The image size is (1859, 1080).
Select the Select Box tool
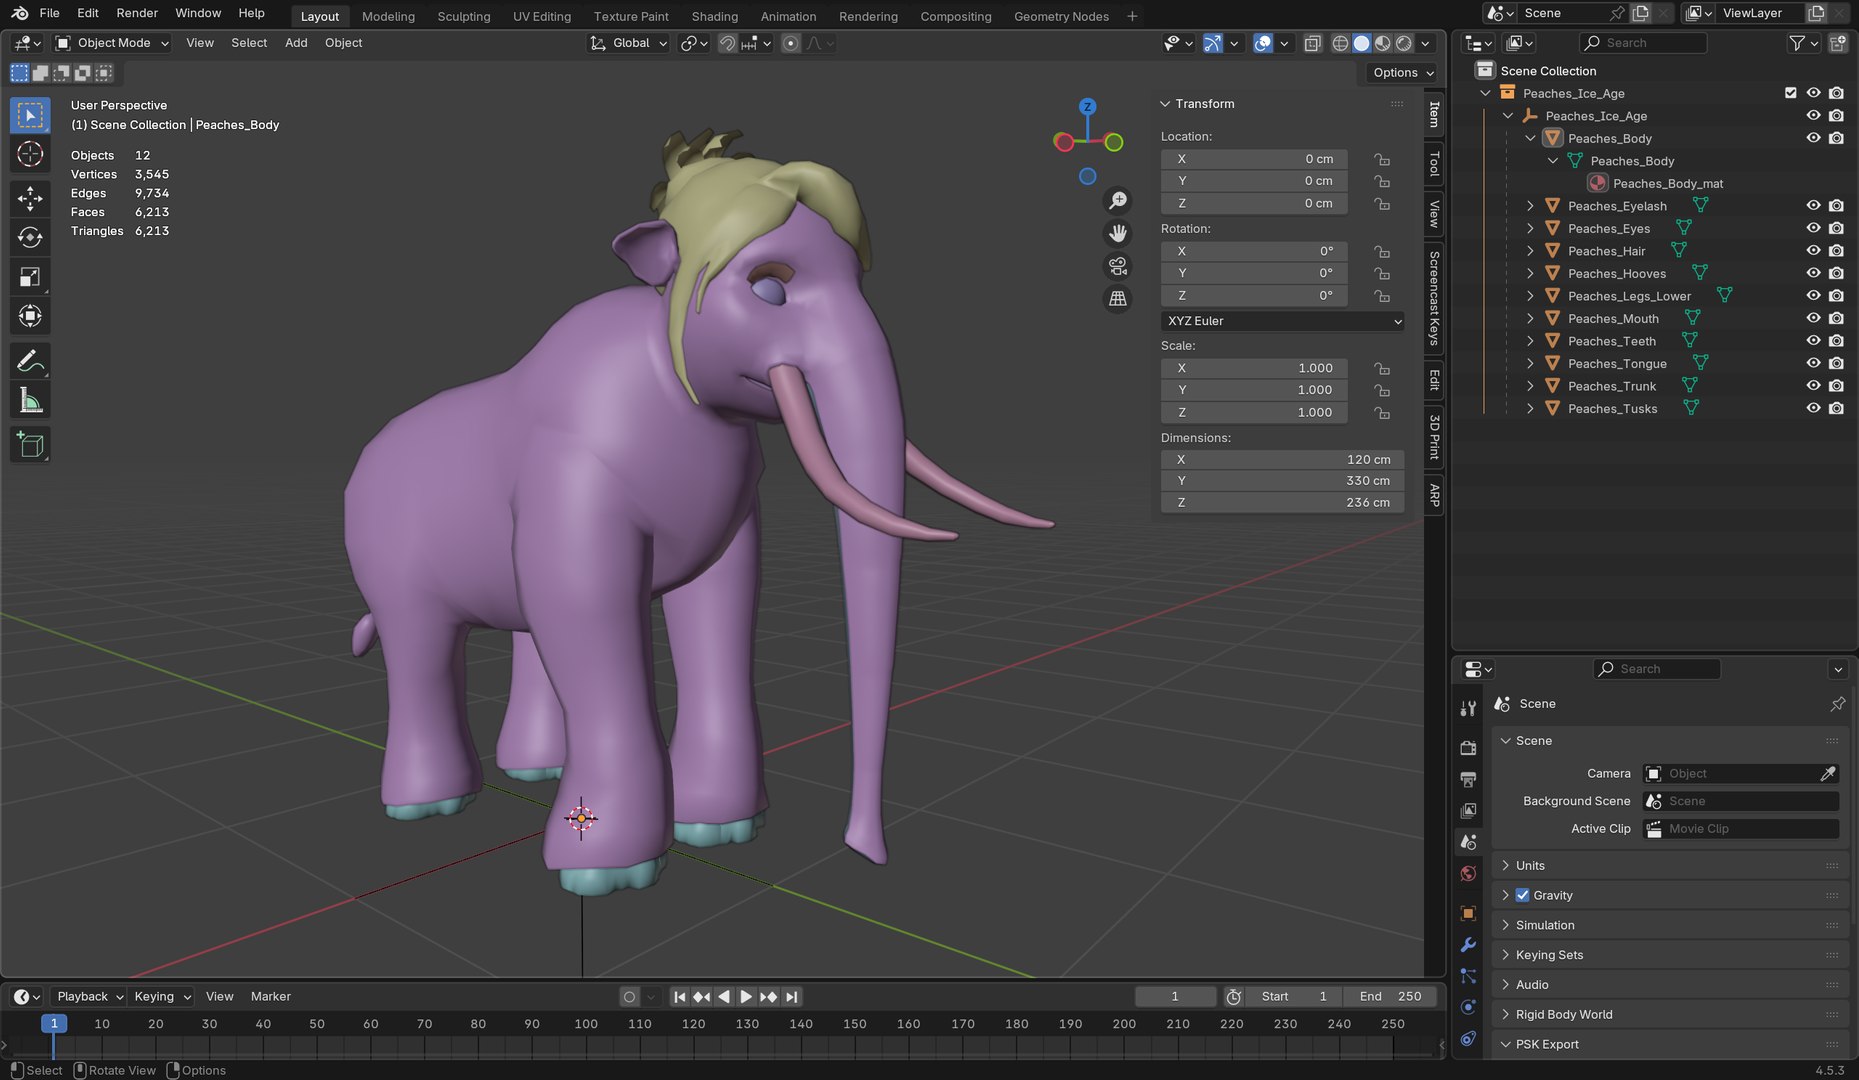(30, 115)
